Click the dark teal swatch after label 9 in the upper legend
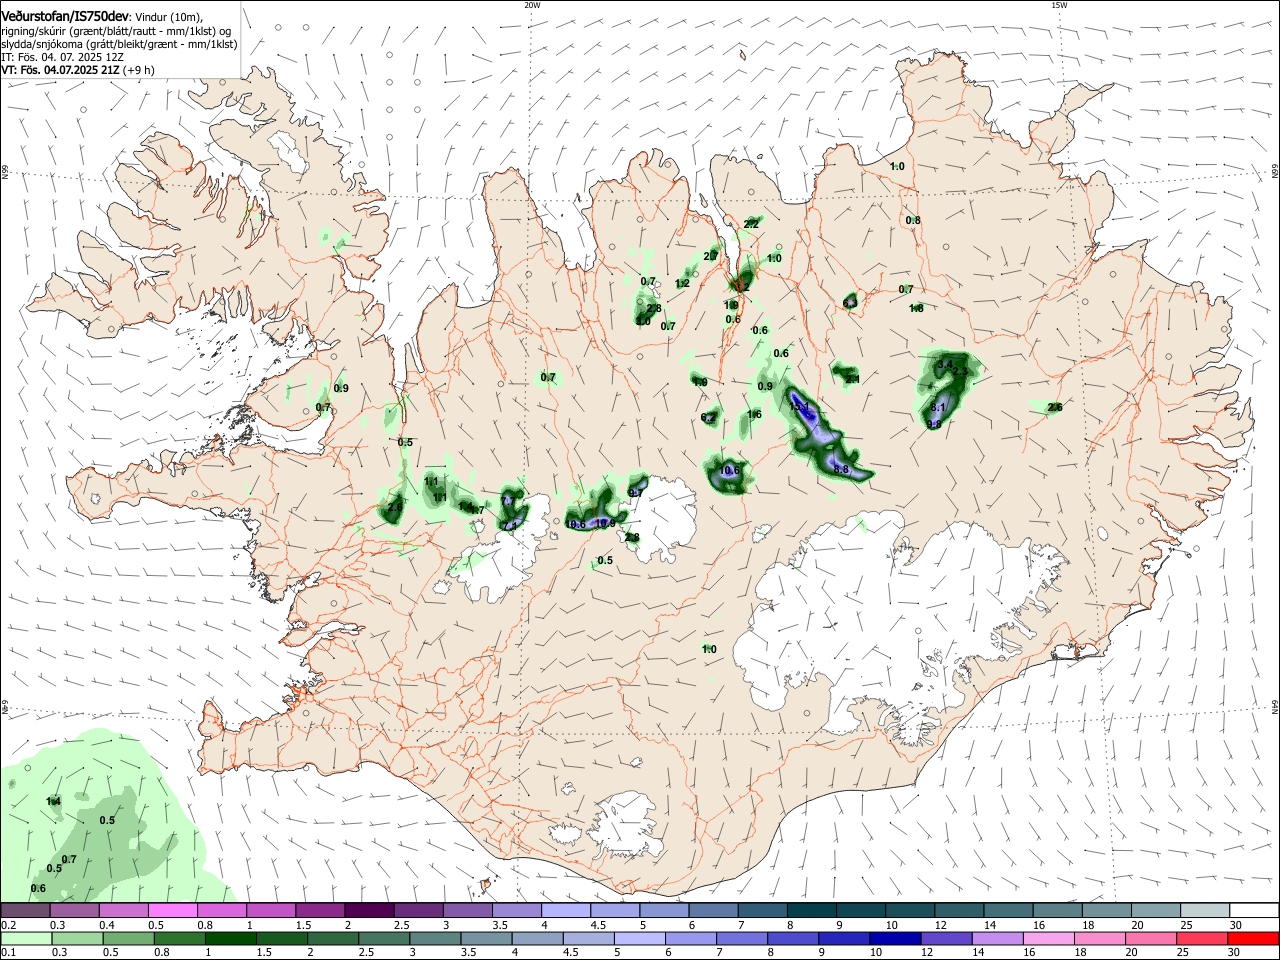 pos(860,910)
